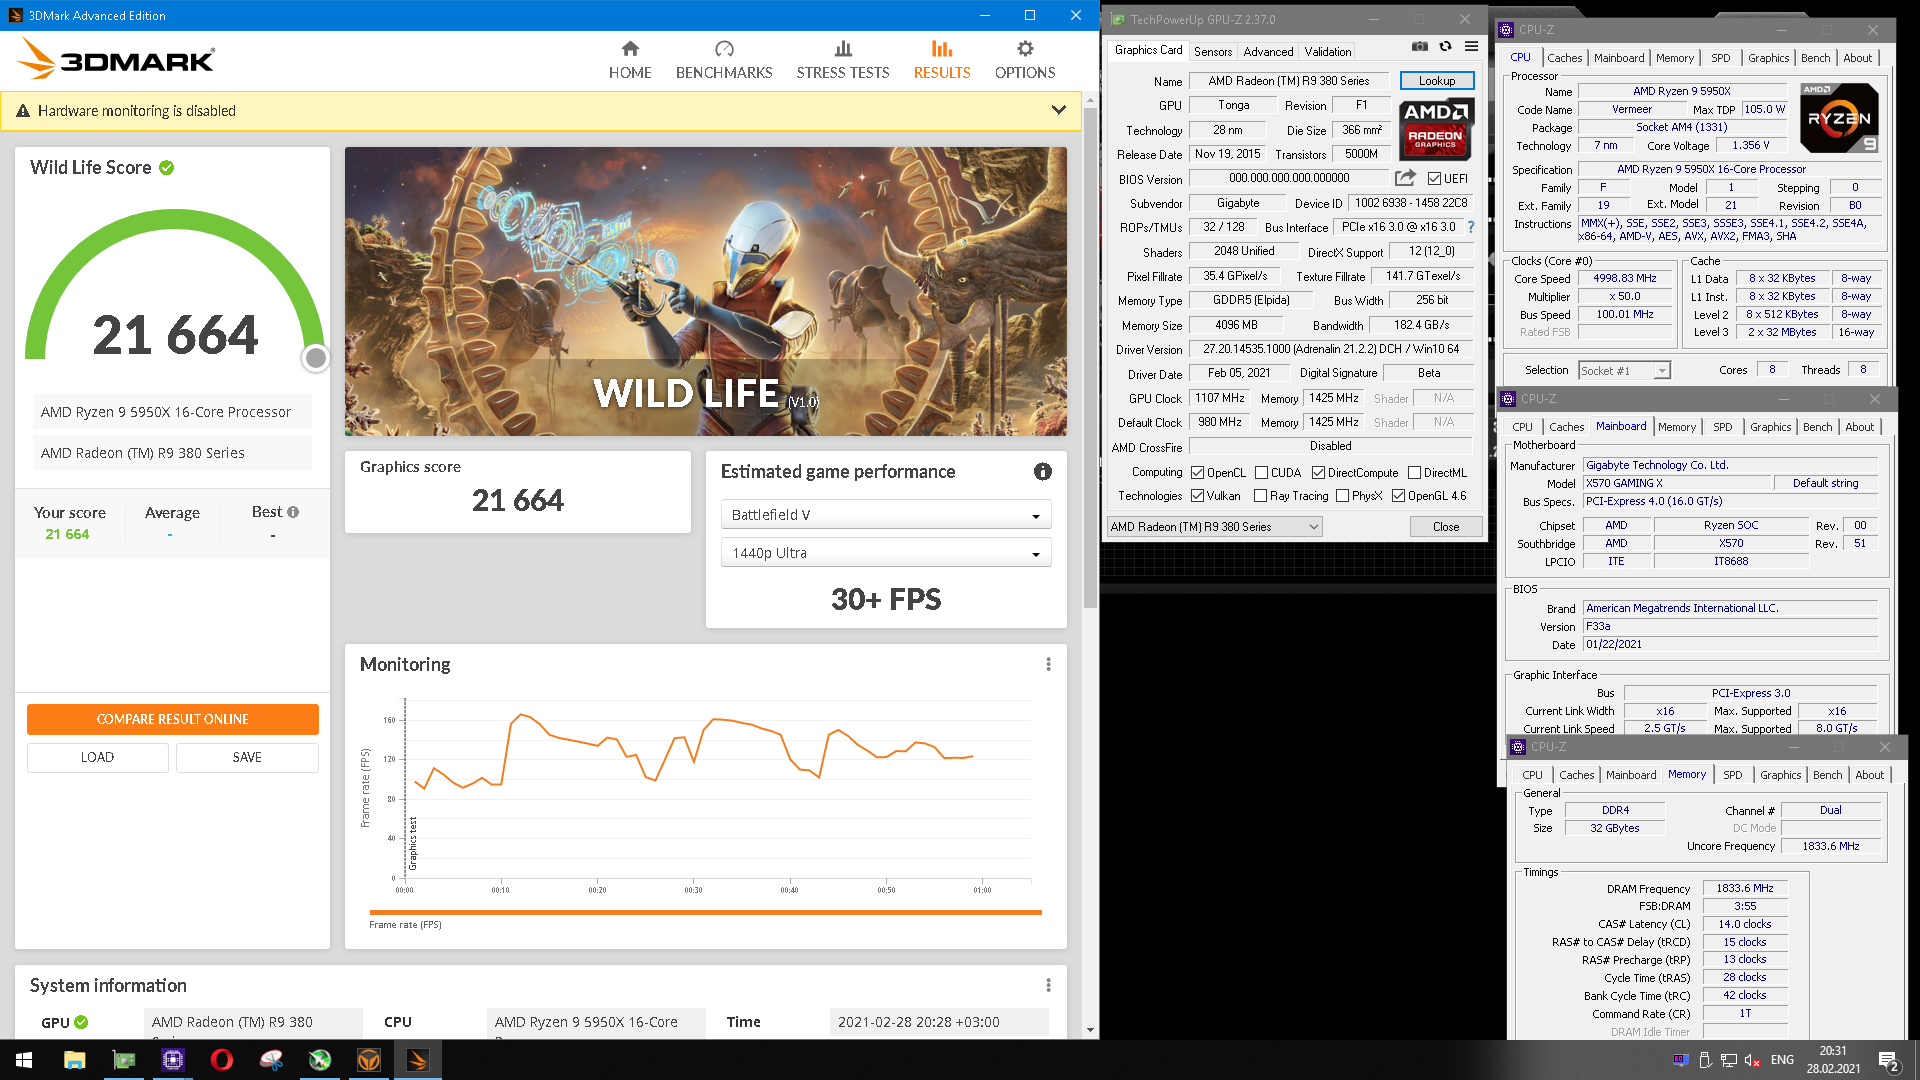Click the taskbar clock

pyautogui.click(x=1833, y=1060)
